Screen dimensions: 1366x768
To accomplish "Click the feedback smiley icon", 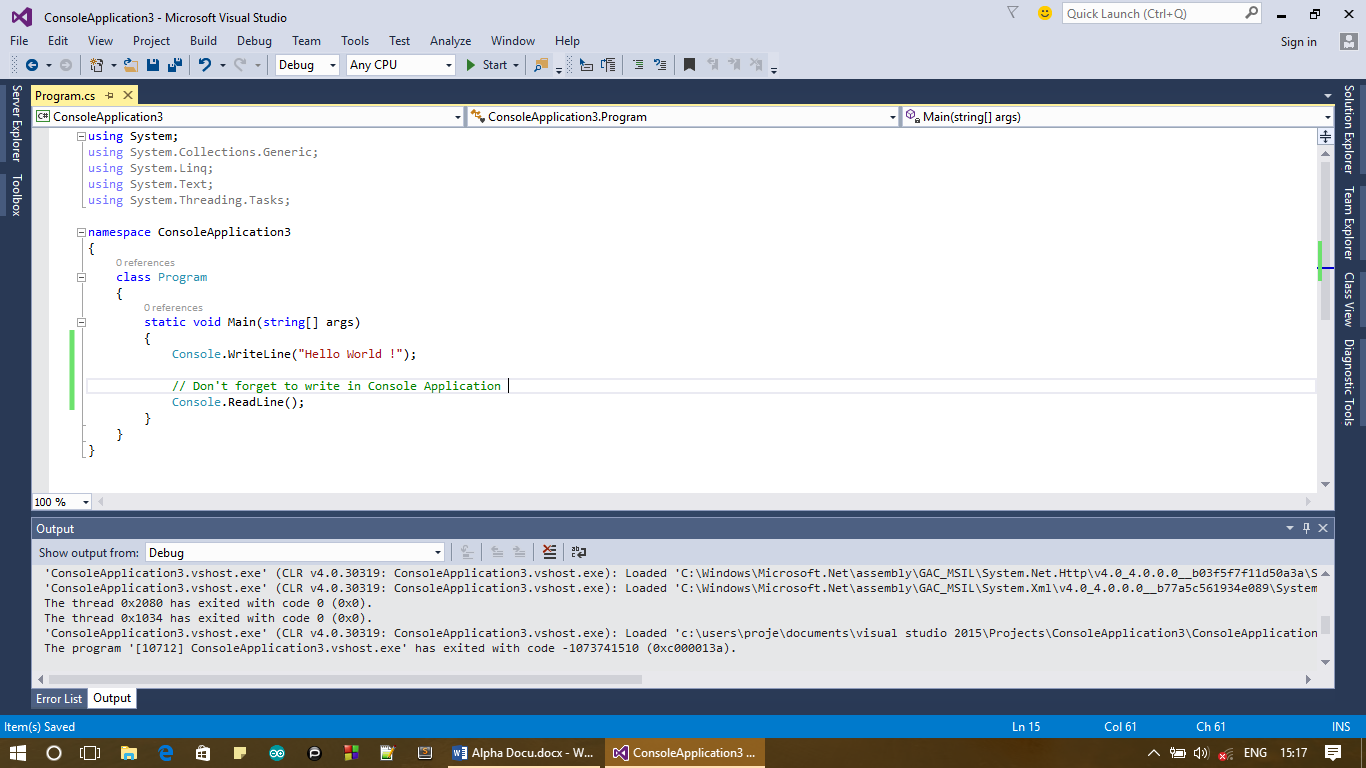I will 1045,13.
